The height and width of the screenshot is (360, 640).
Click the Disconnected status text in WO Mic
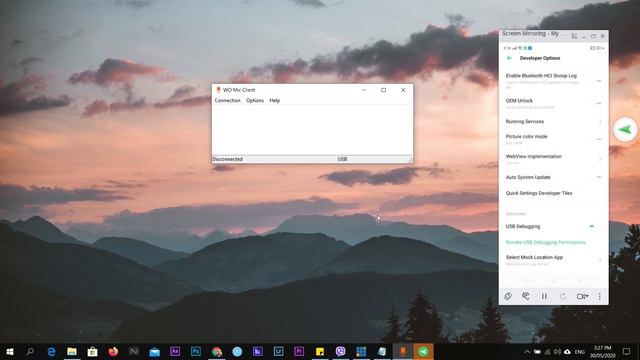click(x=228, y=159)
